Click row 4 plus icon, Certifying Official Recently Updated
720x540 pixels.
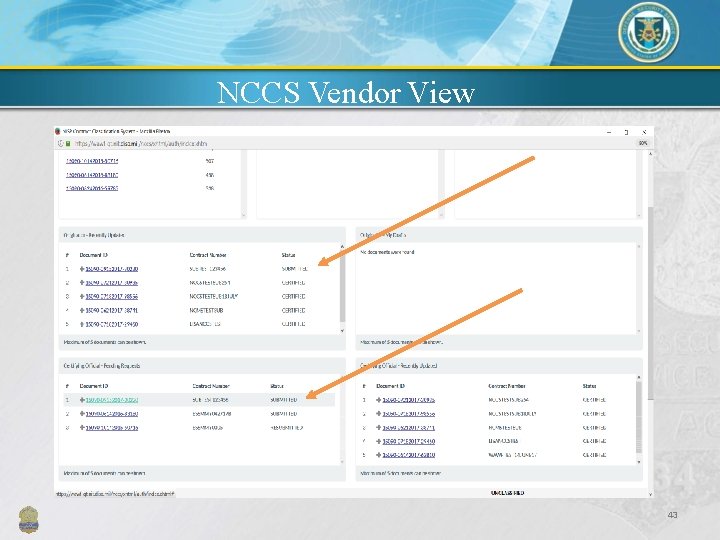tap(379, 441)
